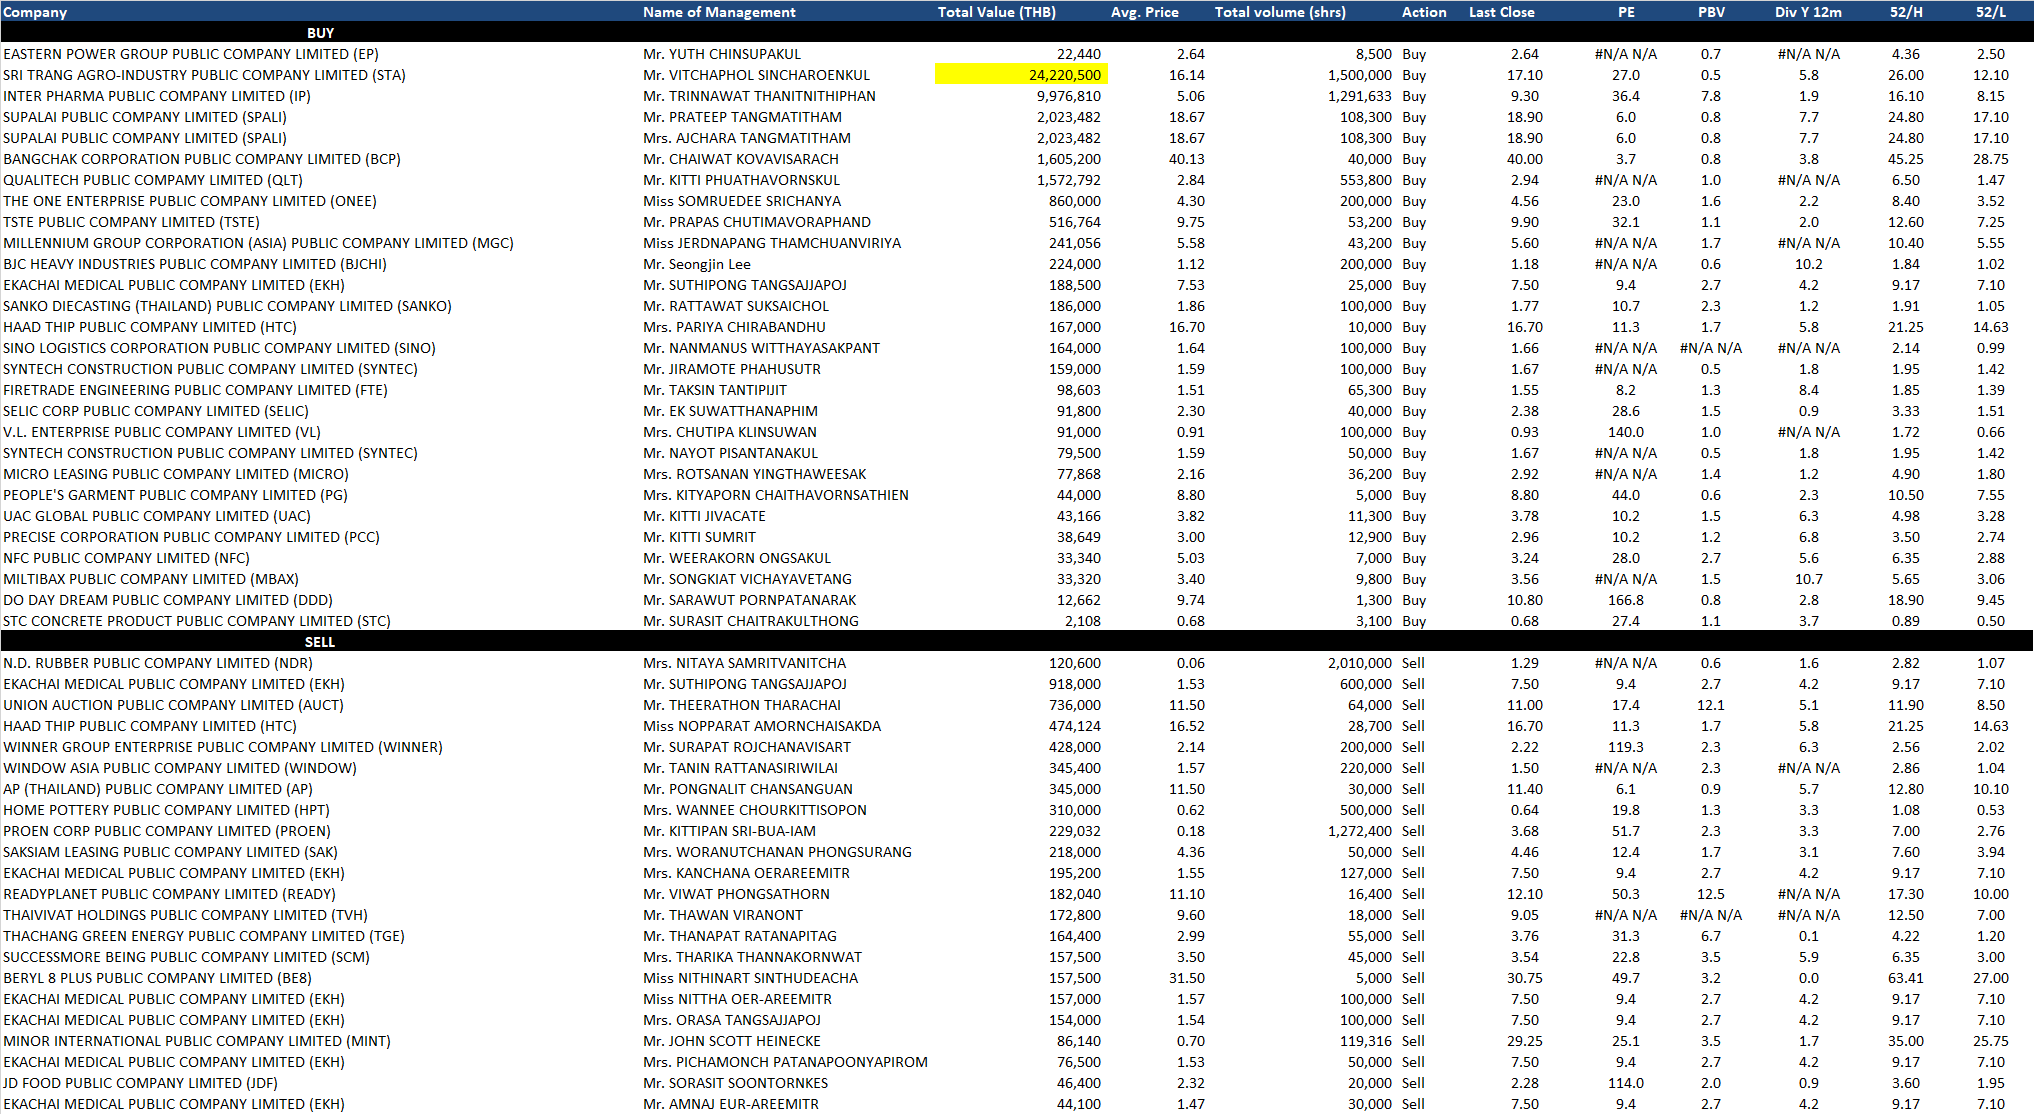
Task: Select PRECISE CORPORATION (PCC) cell
Action: point(191,537)
